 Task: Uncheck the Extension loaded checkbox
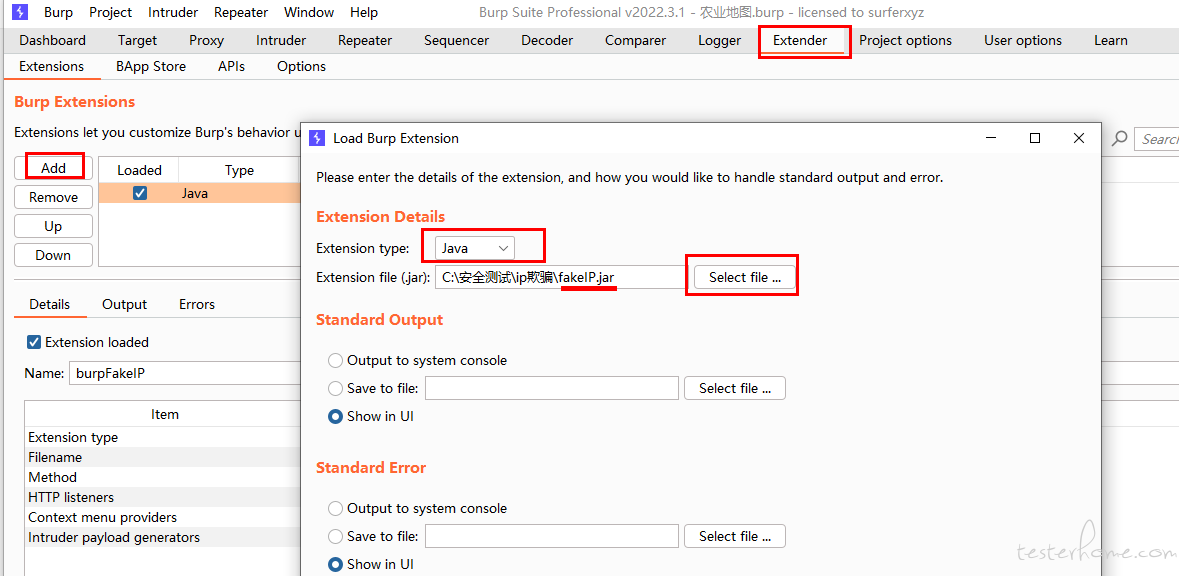[34, 342]
